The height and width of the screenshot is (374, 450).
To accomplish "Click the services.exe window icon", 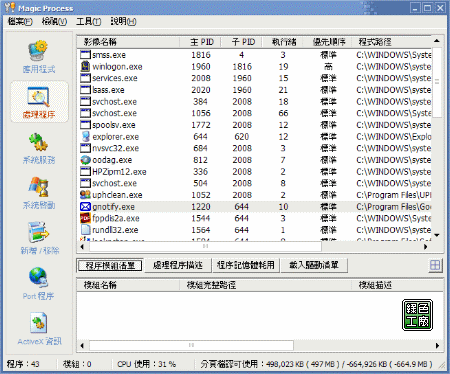I will click(85, 78).
